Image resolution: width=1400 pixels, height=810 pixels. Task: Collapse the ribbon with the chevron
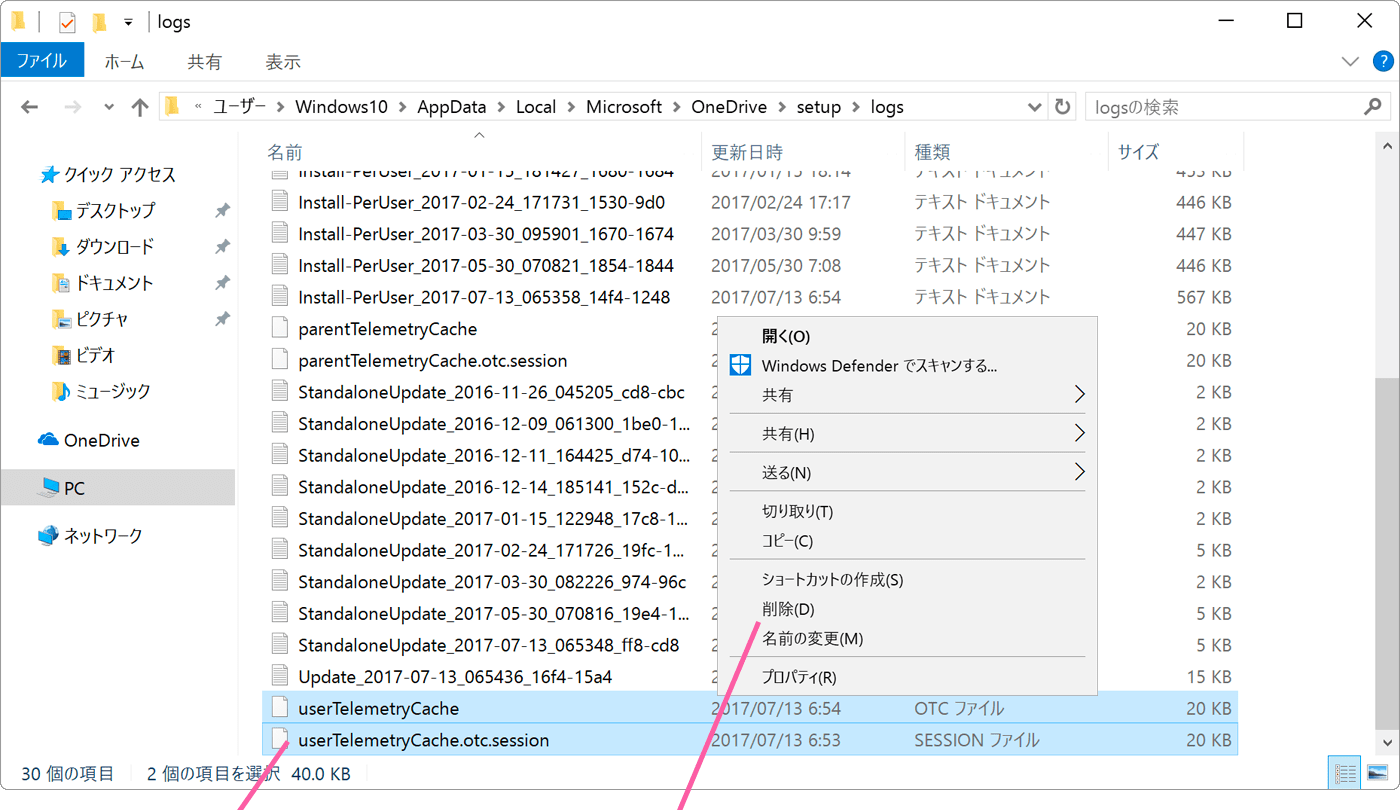(1349, 62)
